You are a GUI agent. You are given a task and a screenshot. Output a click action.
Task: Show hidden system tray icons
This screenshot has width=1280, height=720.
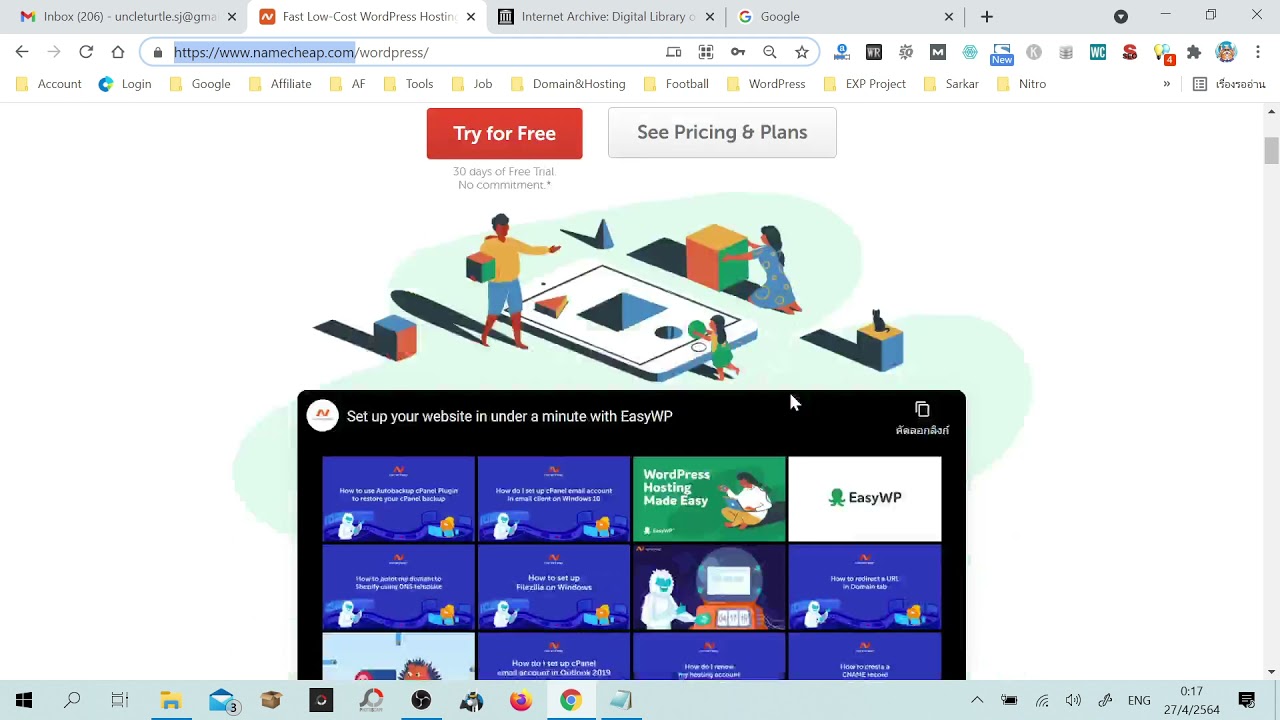977,700
